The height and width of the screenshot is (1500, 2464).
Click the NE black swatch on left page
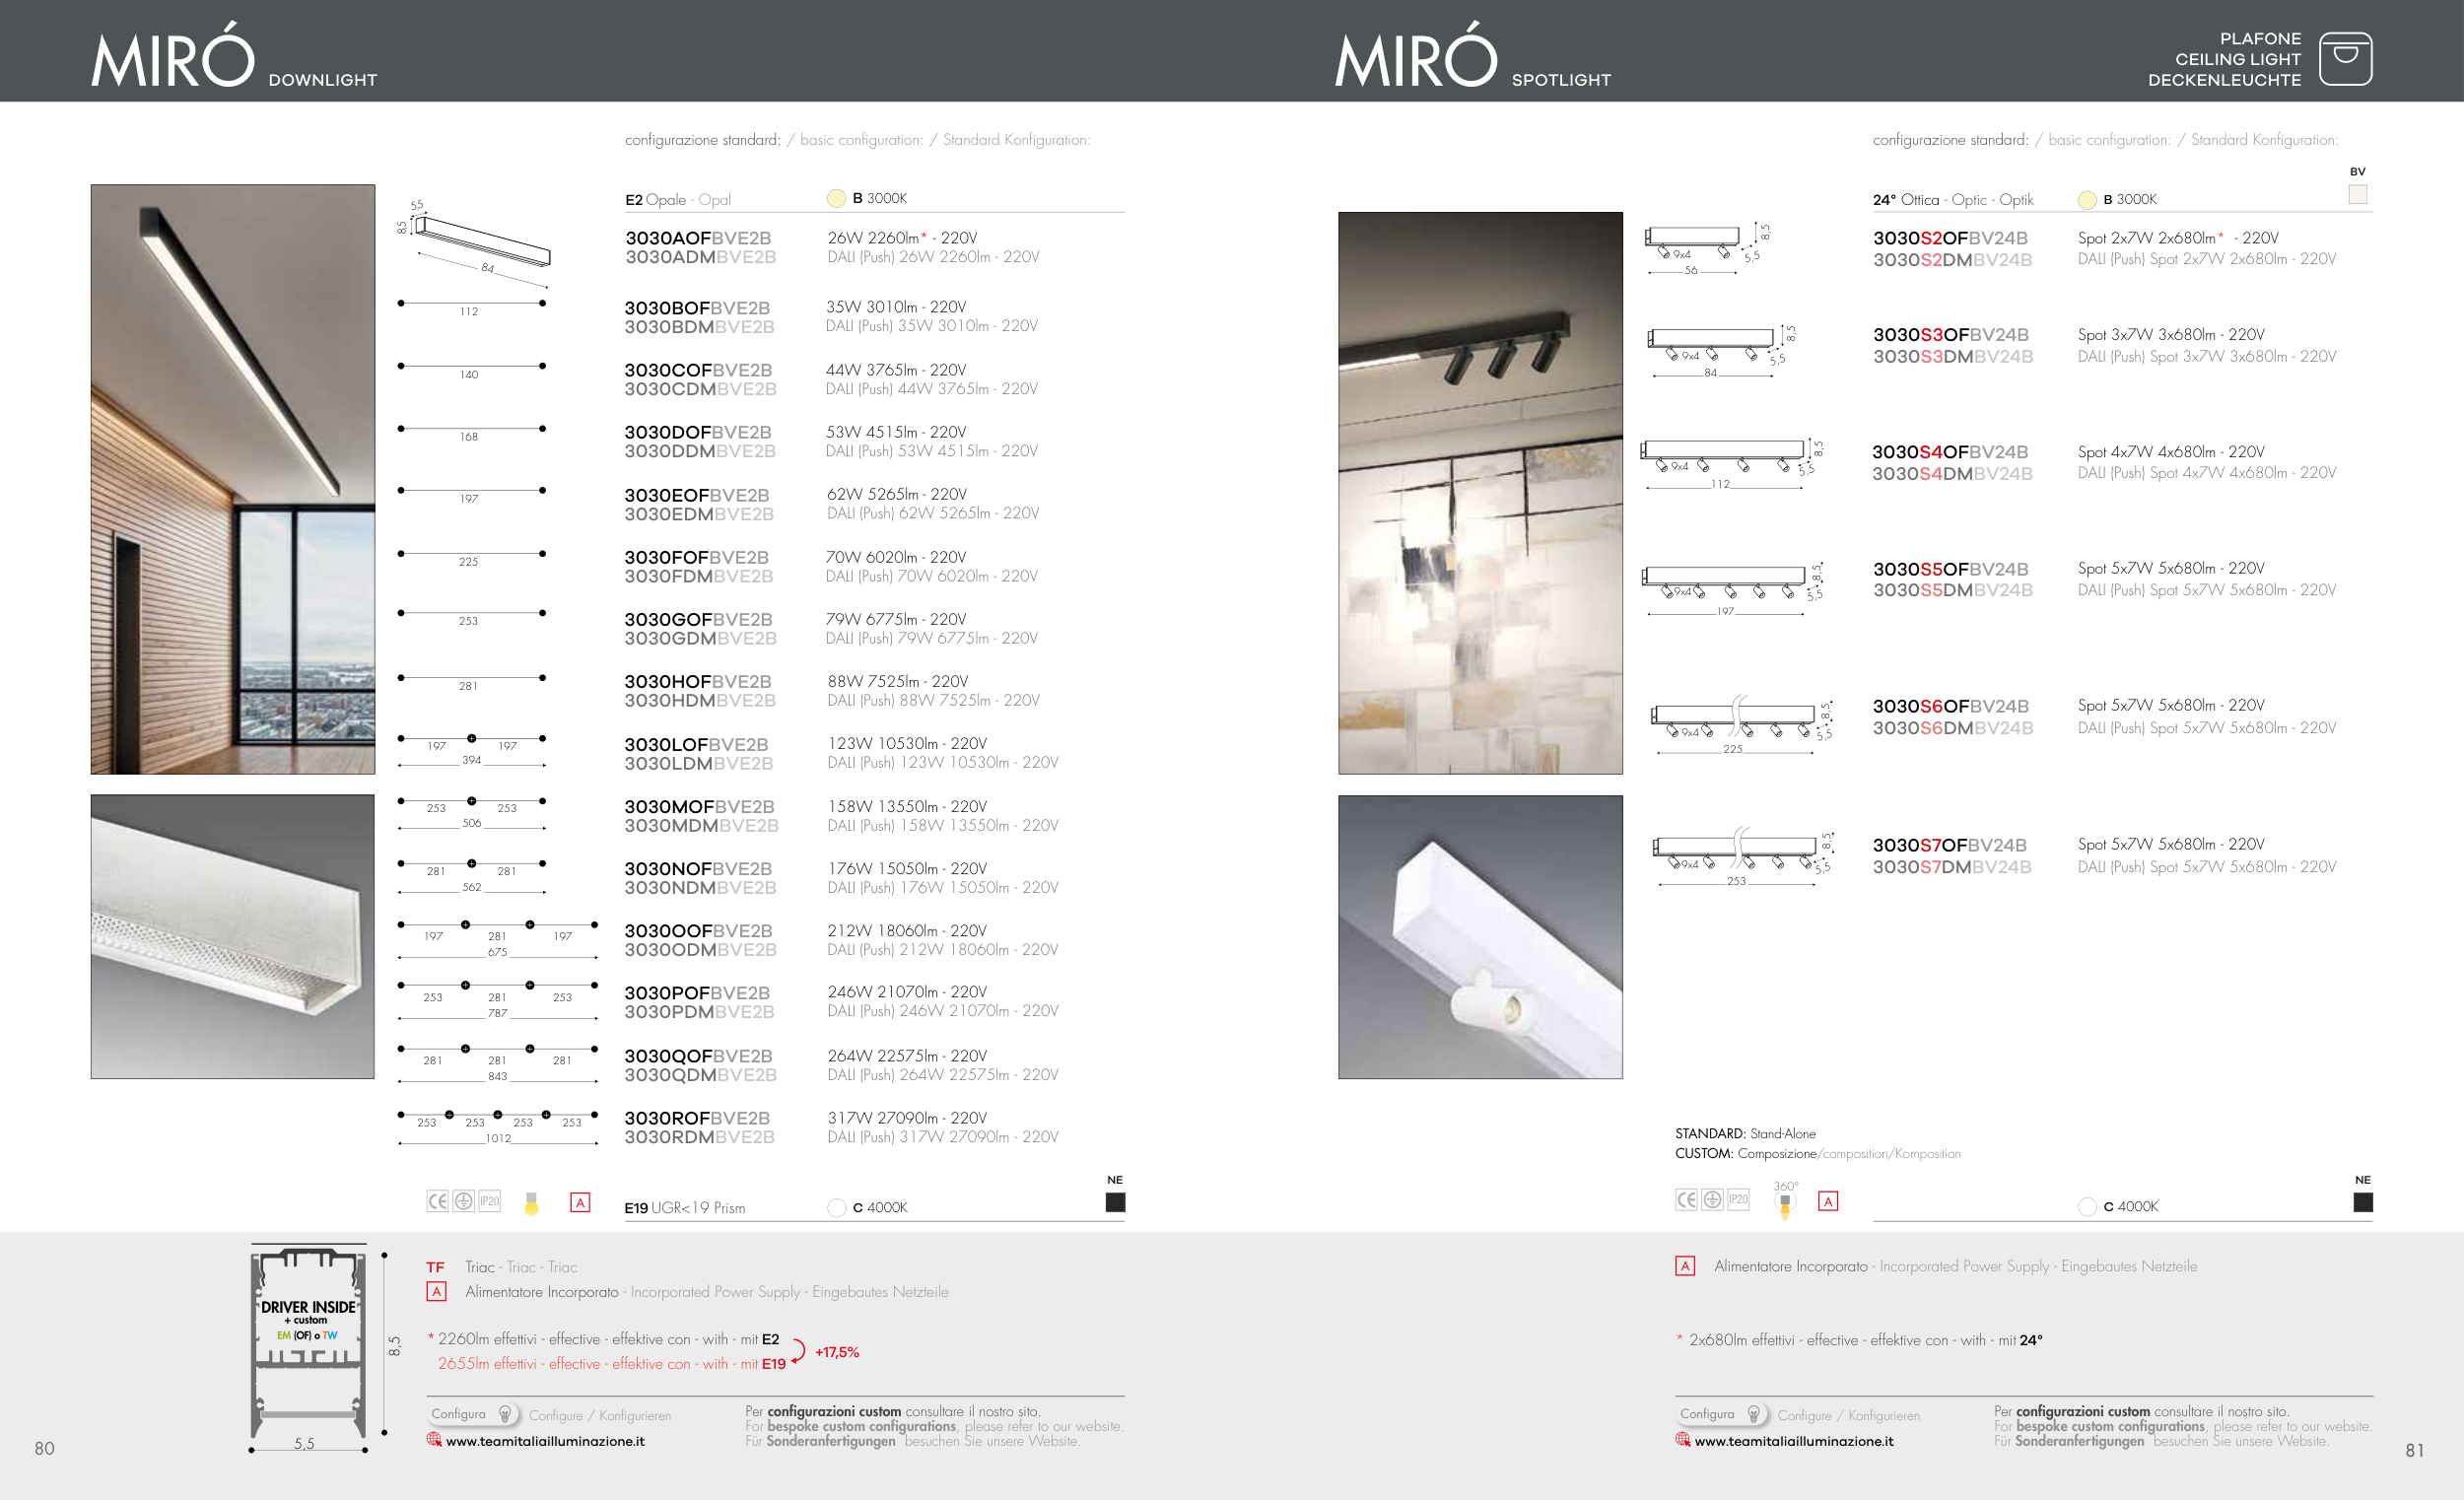tap(1115, 1202)
